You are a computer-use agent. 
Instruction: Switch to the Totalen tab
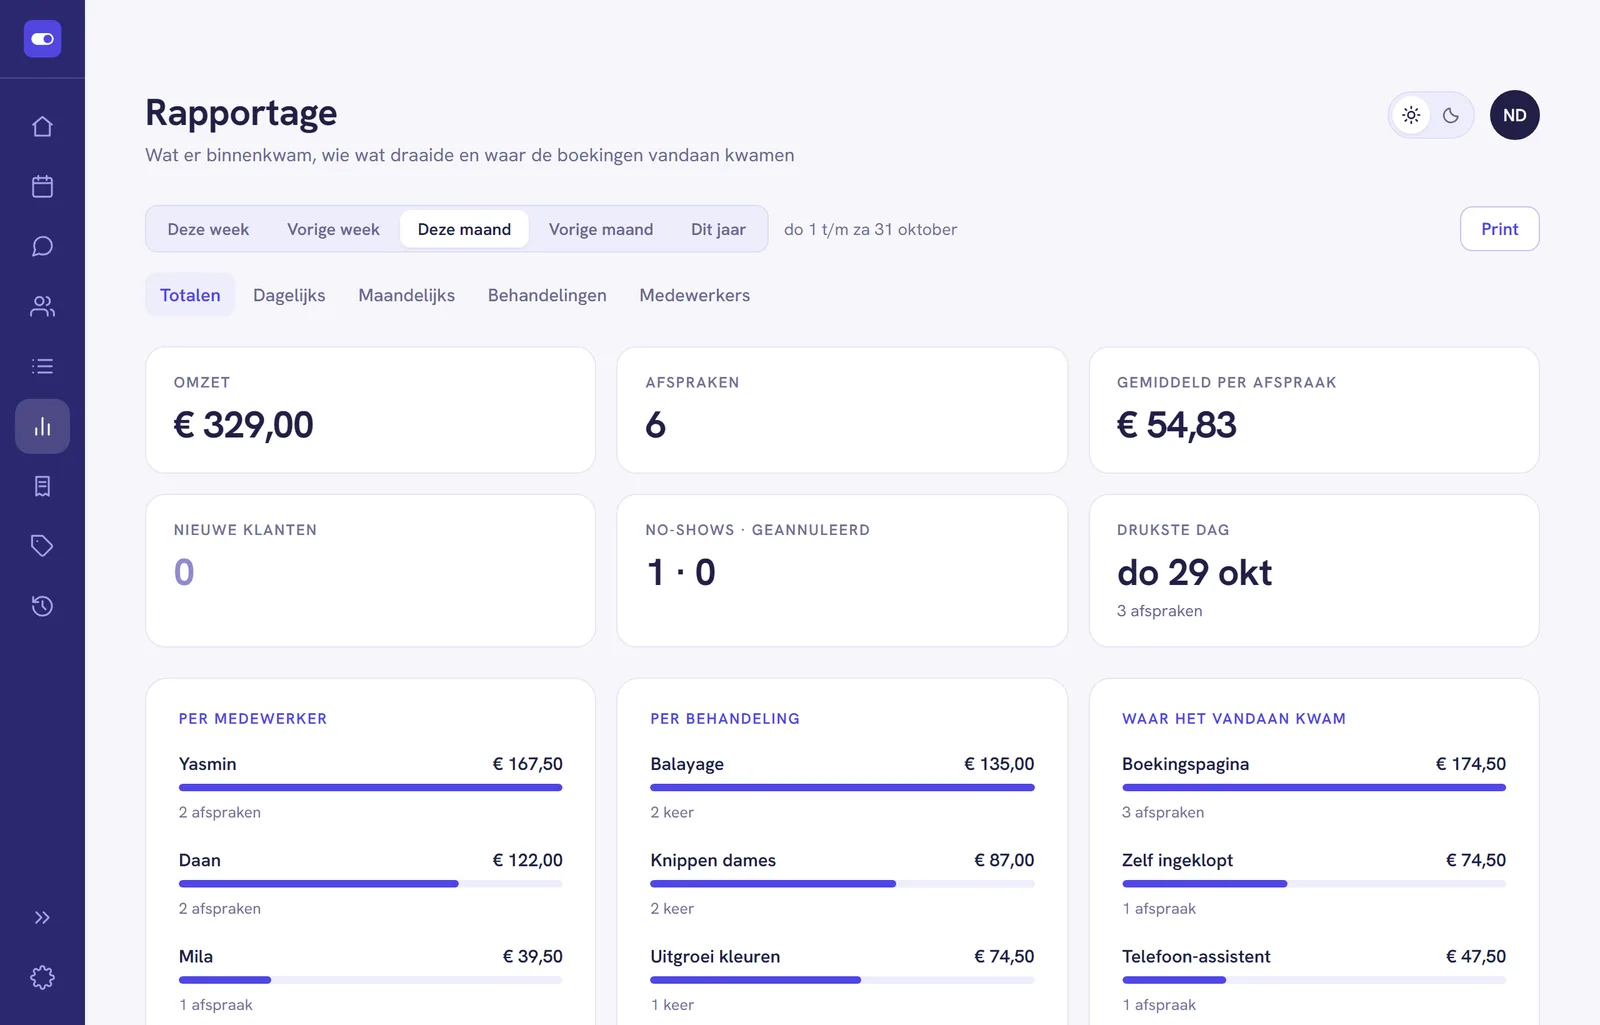[x=190, y=295]
